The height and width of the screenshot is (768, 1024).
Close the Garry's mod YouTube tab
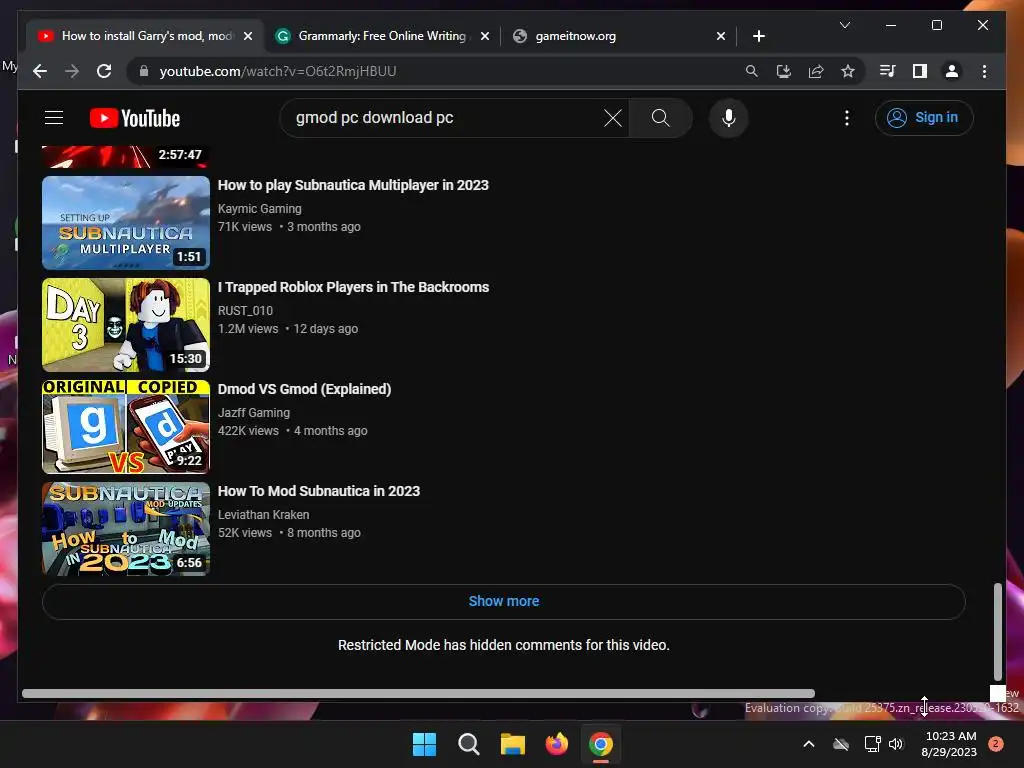(248, 37)
